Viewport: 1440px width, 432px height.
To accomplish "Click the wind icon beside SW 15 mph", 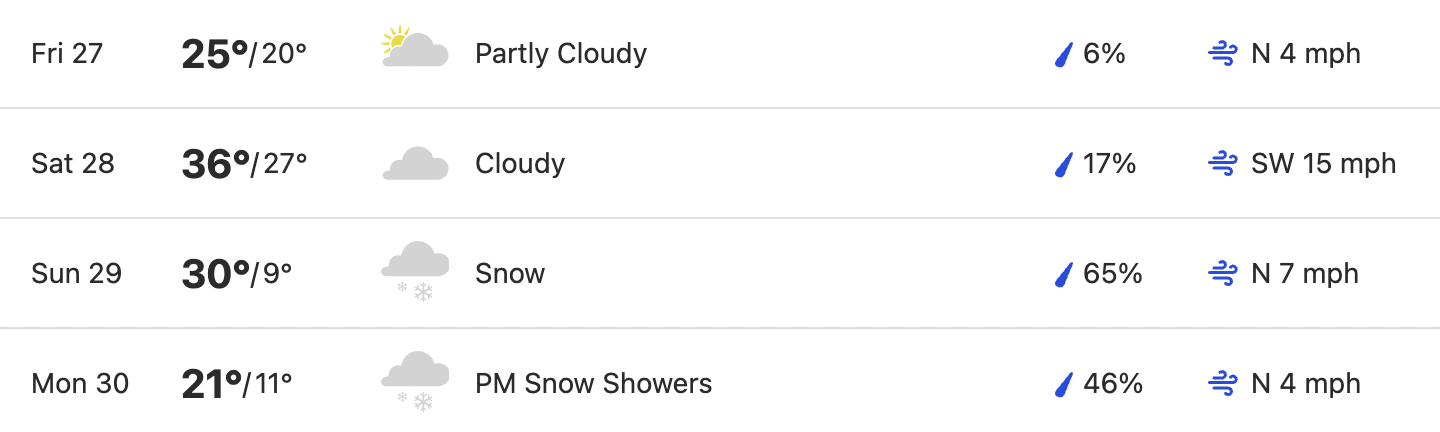I will pos(1223,164).
